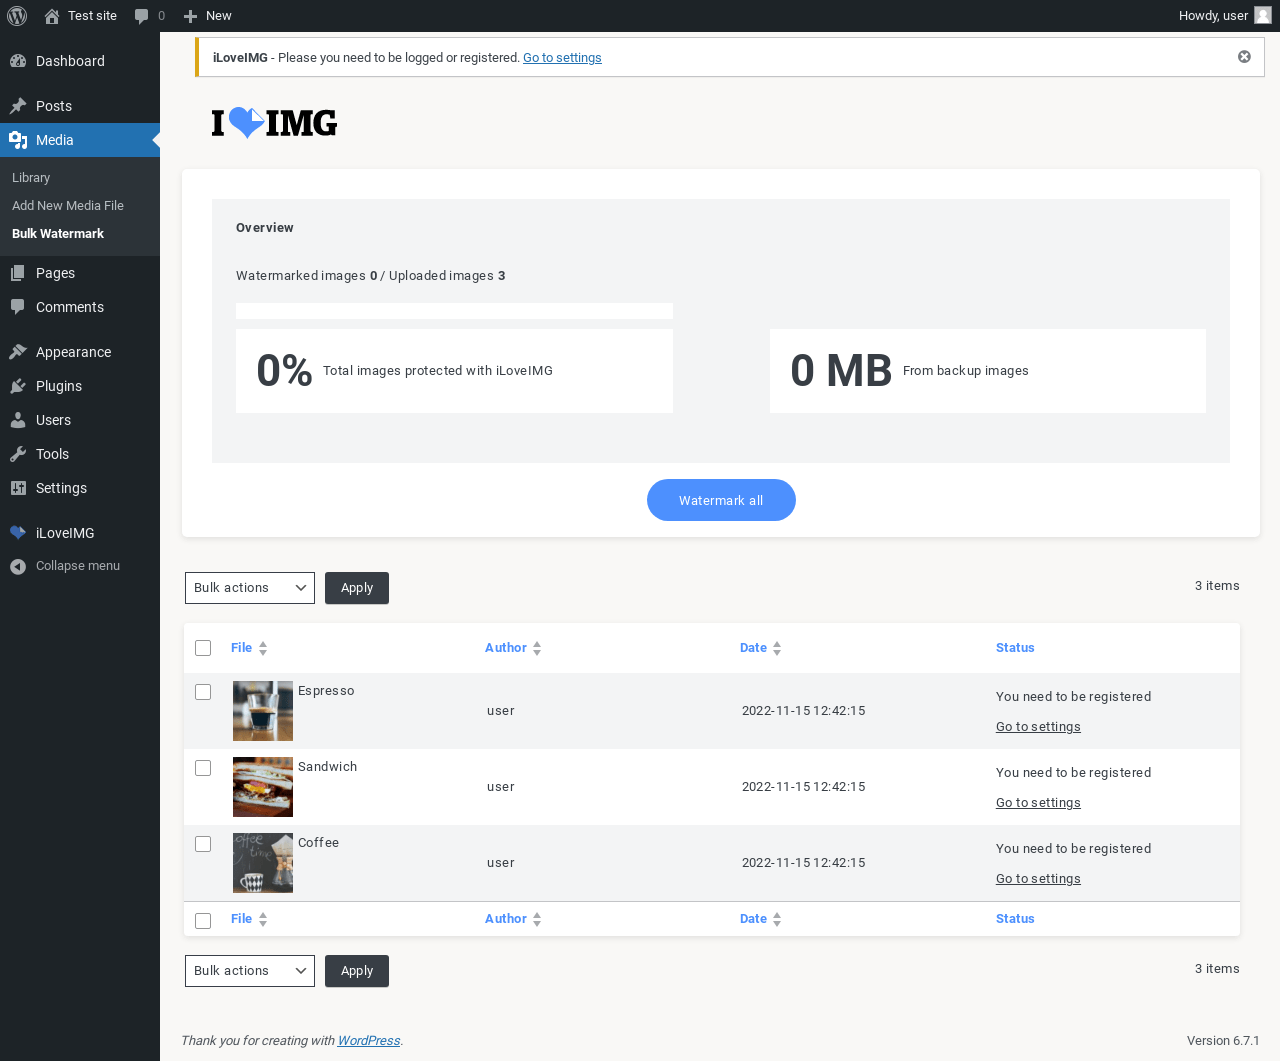This screenshot has width=1280, height=1061.
Task: Click the Status column header
Action: pyautogui.click(x=1015, y=648)
